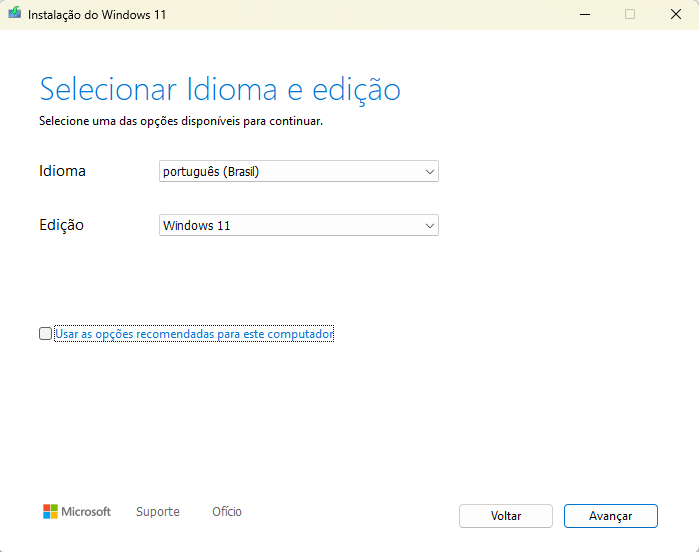The height and width of the screenshot is (552, 699).
Task: Open the Suporte link
Action: pos(158,511)
